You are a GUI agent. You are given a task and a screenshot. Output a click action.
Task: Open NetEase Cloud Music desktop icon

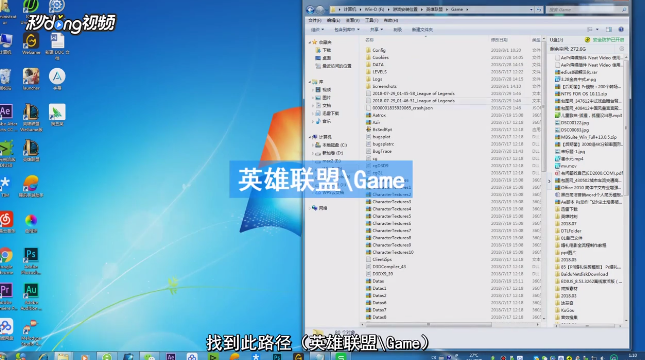pyautogui.click(x=6, y=223)
